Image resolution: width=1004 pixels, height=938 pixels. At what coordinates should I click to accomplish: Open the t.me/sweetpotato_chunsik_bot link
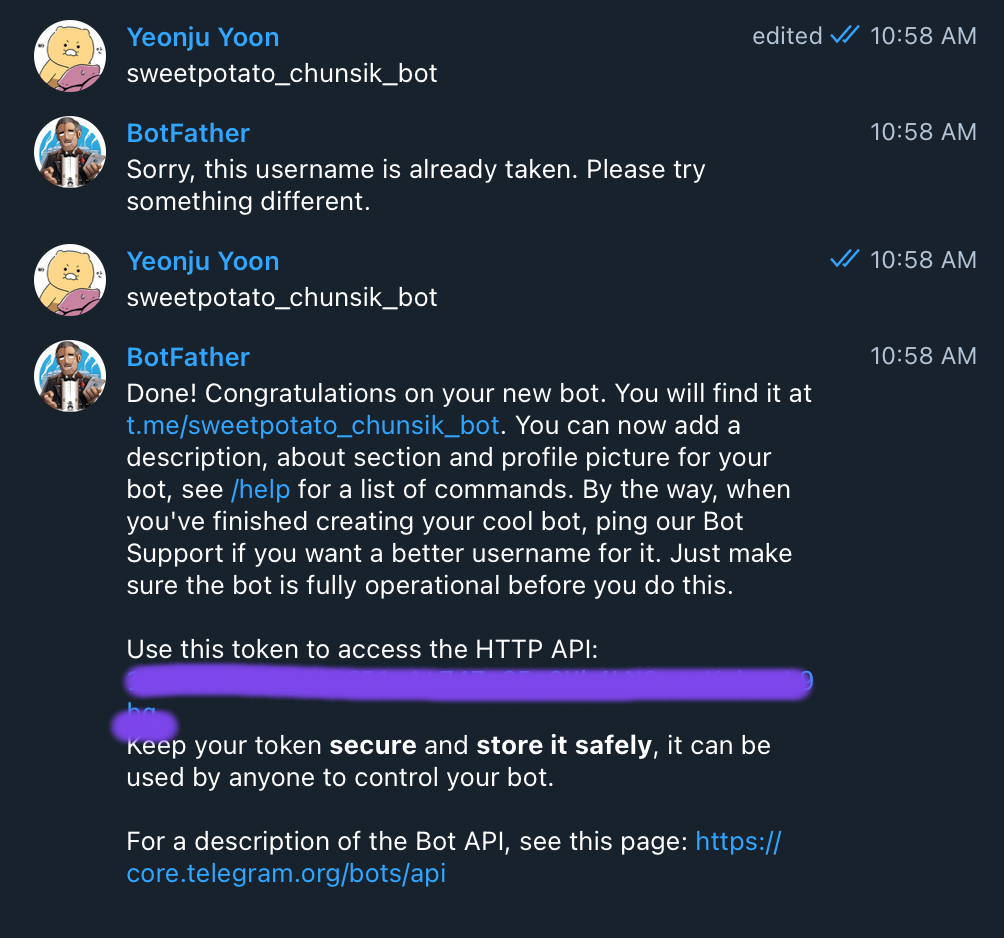point(312,425)
